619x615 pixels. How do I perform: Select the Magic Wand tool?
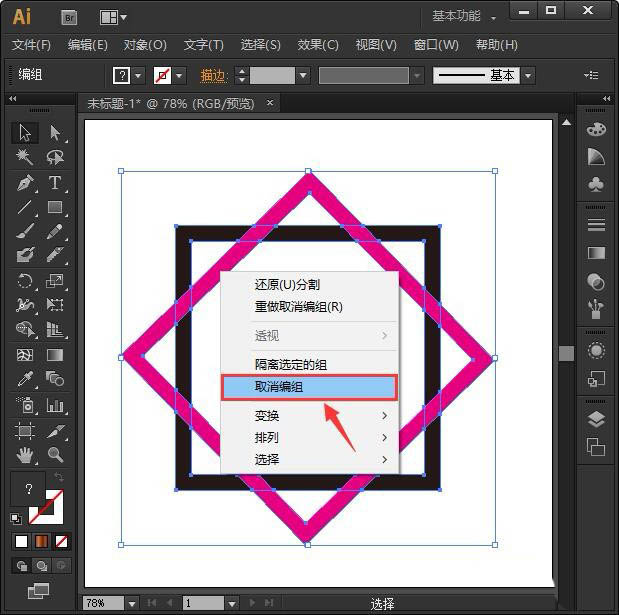[x=25, y=157]
